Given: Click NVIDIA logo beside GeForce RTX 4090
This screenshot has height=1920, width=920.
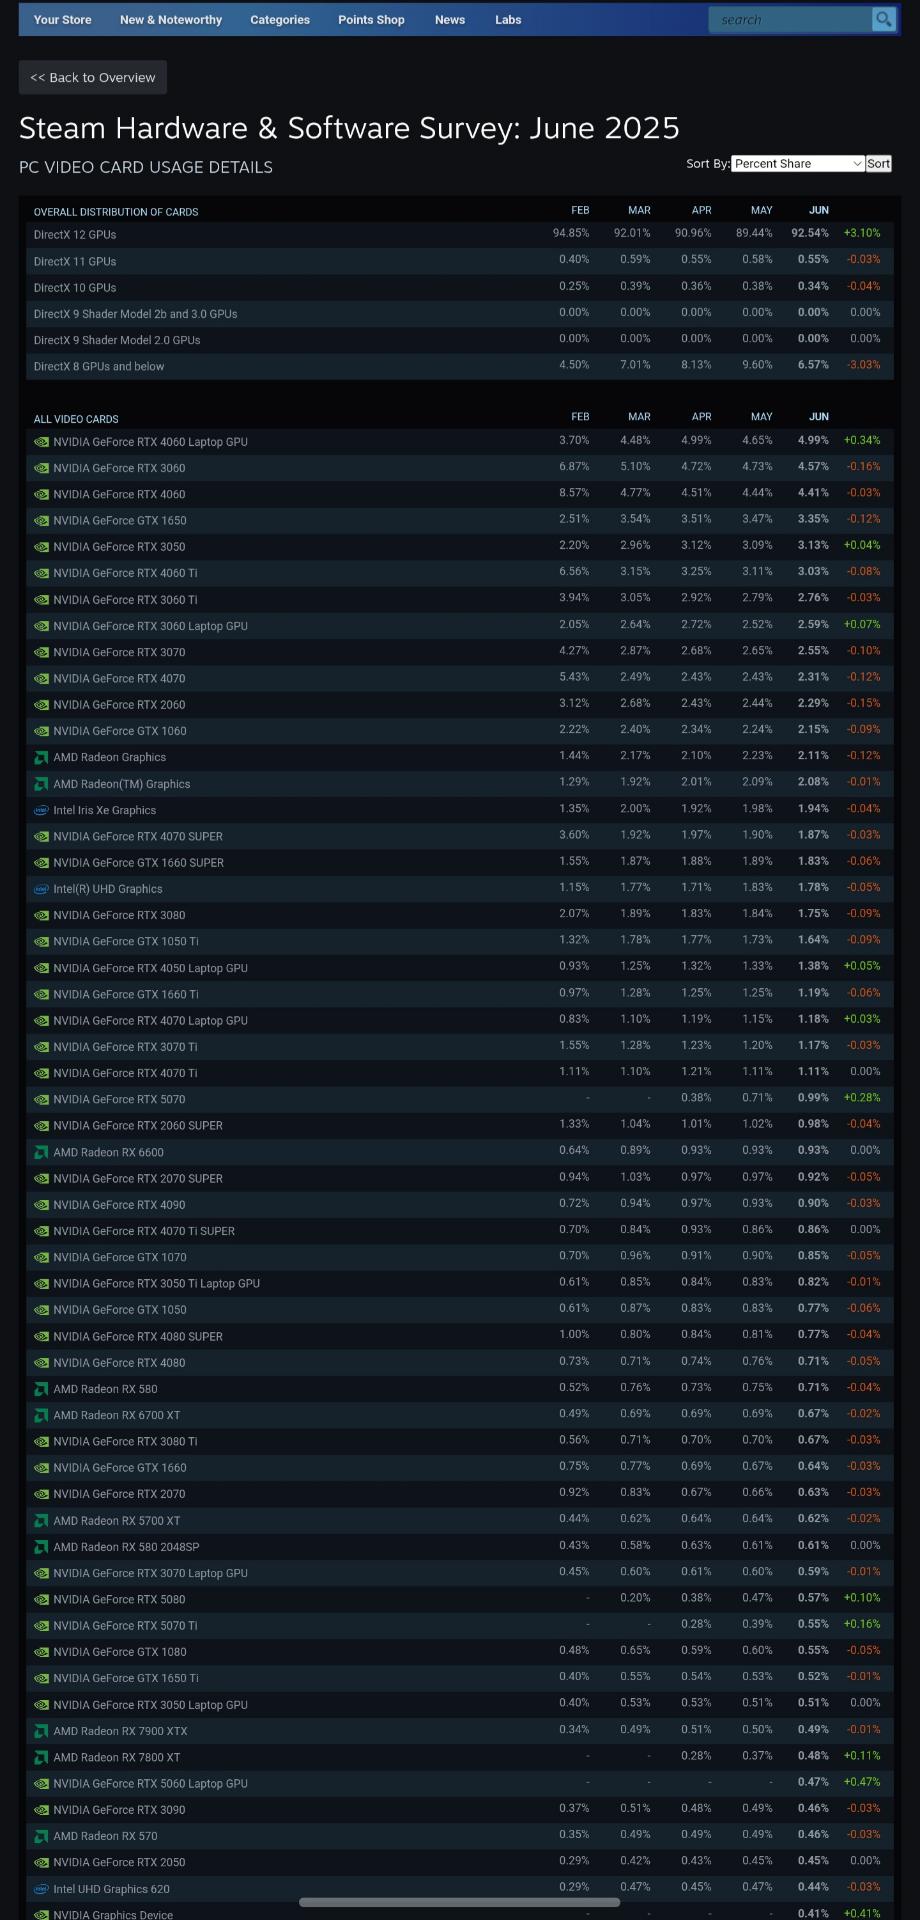Looking at the screenshot, I should [41, 1205].
